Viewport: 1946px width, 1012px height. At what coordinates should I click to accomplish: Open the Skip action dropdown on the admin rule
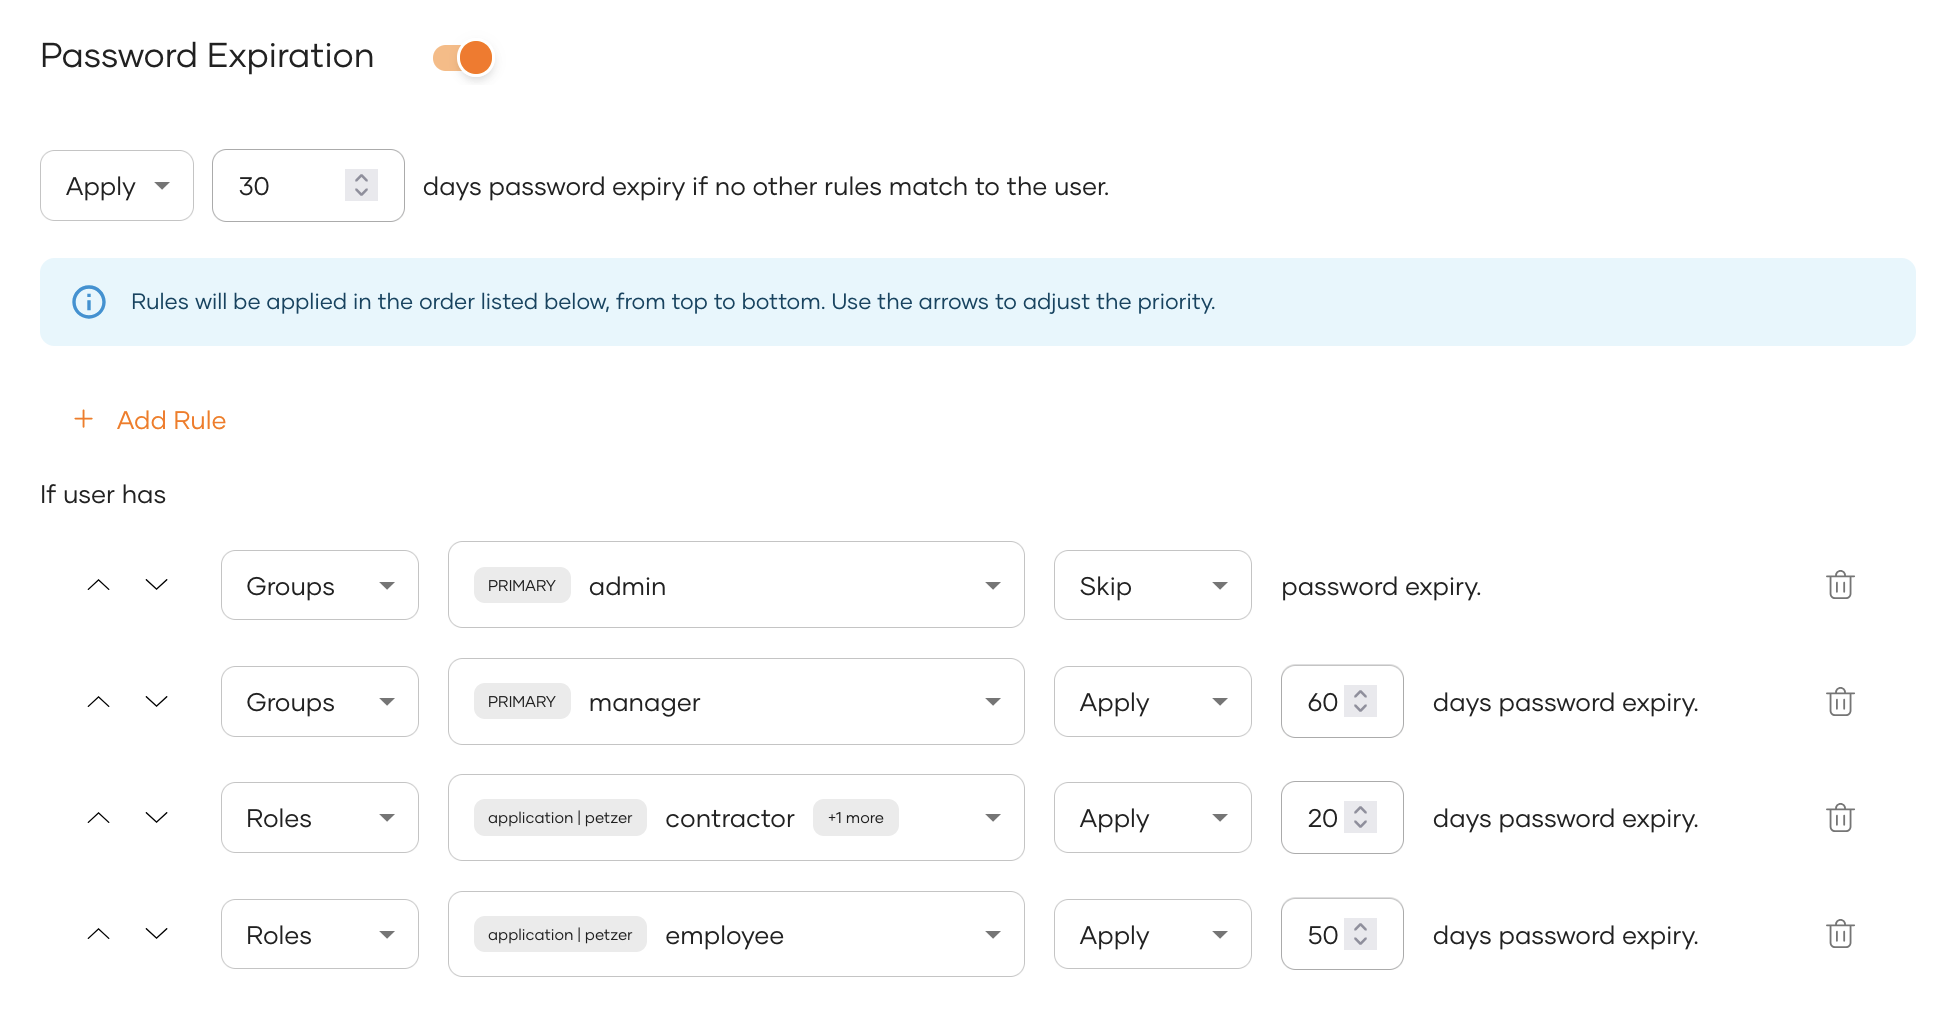(x=1152, y=585)
